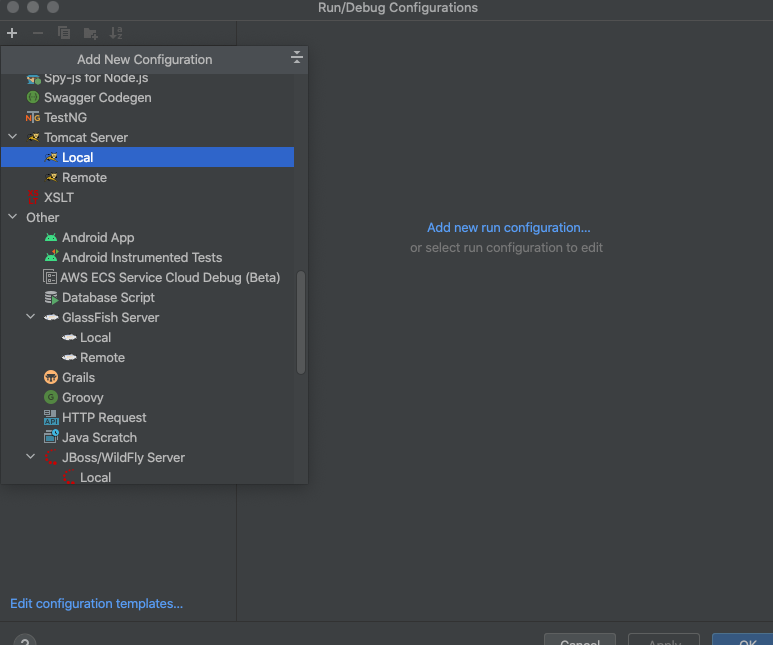Click the Java Scratch icon
773x645 pixels.
click(x=51, y=436)
